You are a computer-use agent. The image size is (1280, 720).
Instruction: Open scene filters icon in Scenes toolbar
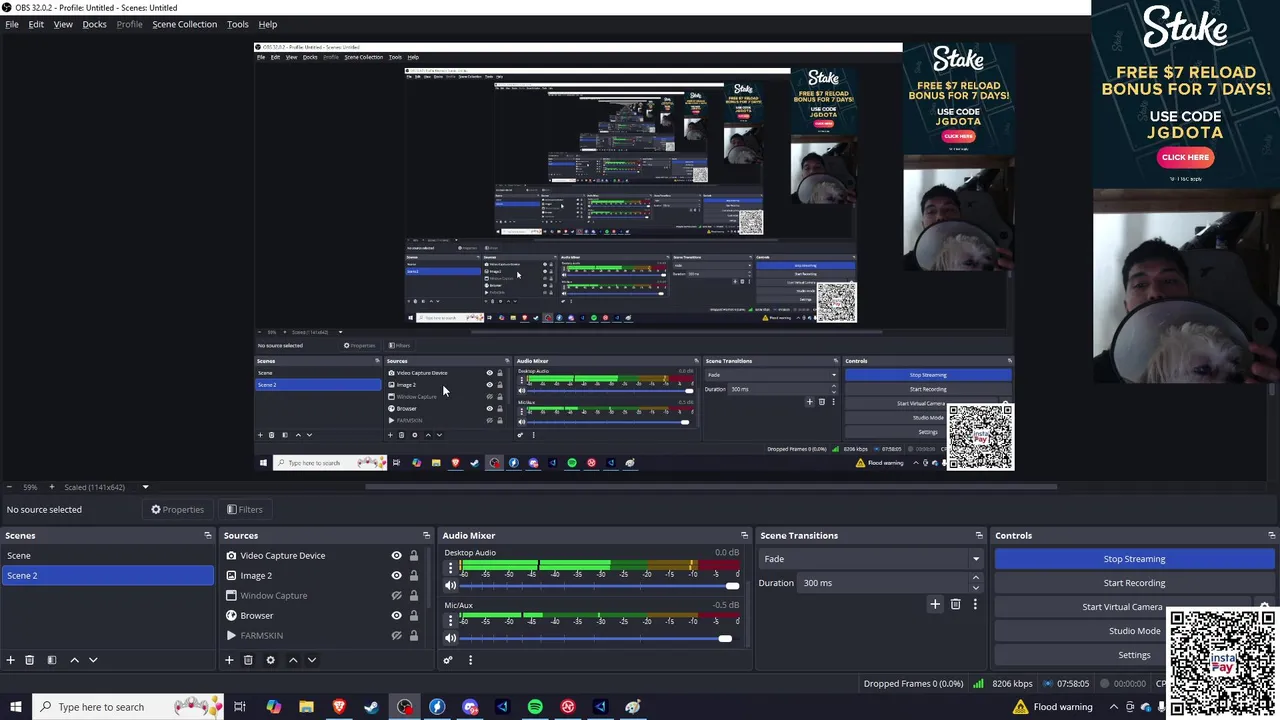(52, 660)
